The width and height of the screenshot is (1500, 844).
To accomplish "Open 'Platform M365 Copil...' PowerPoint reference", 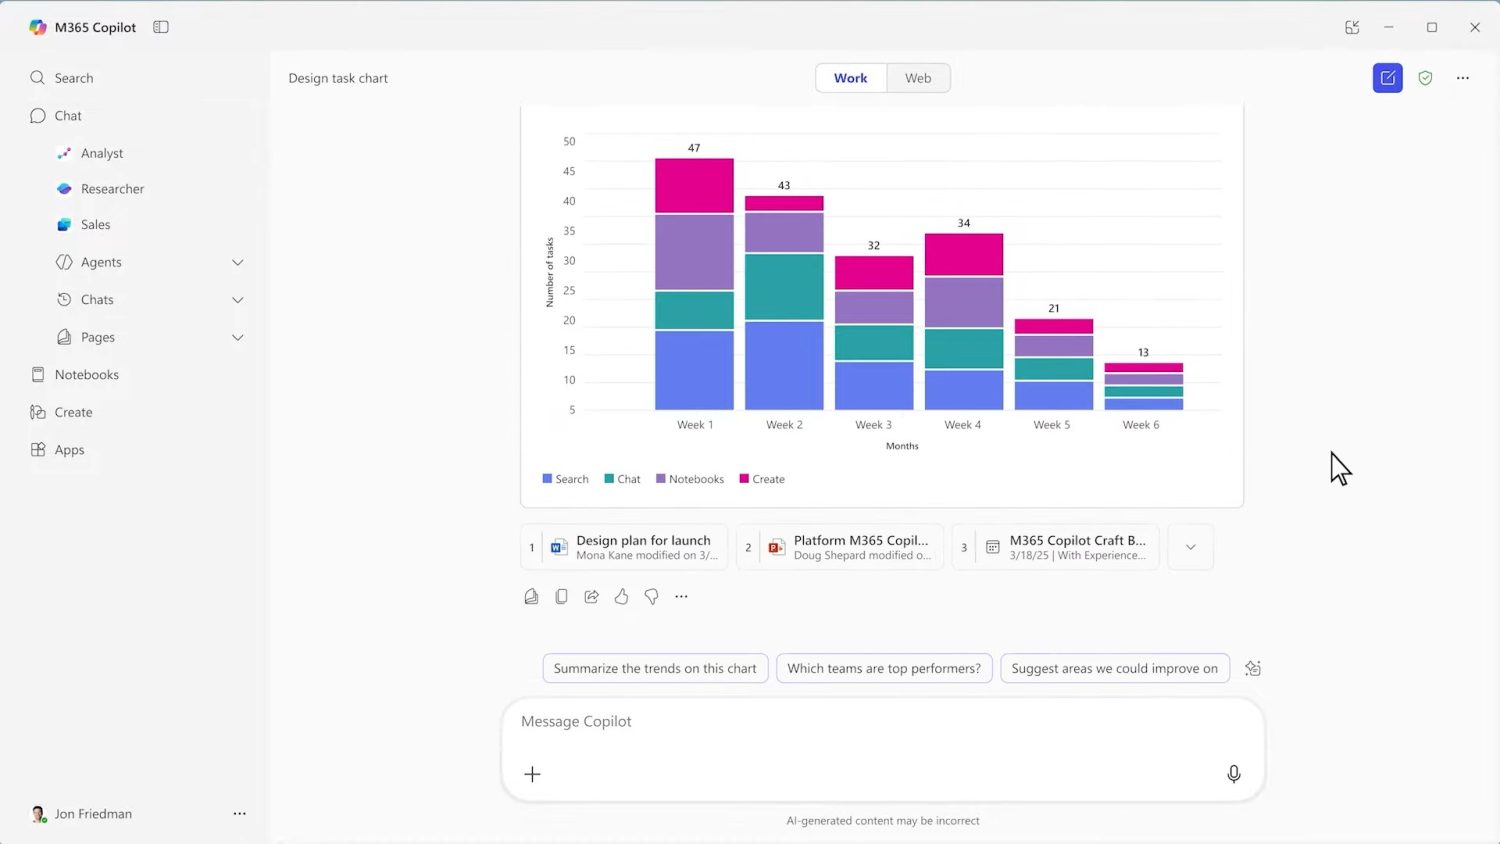I will [x=840, y=547].
